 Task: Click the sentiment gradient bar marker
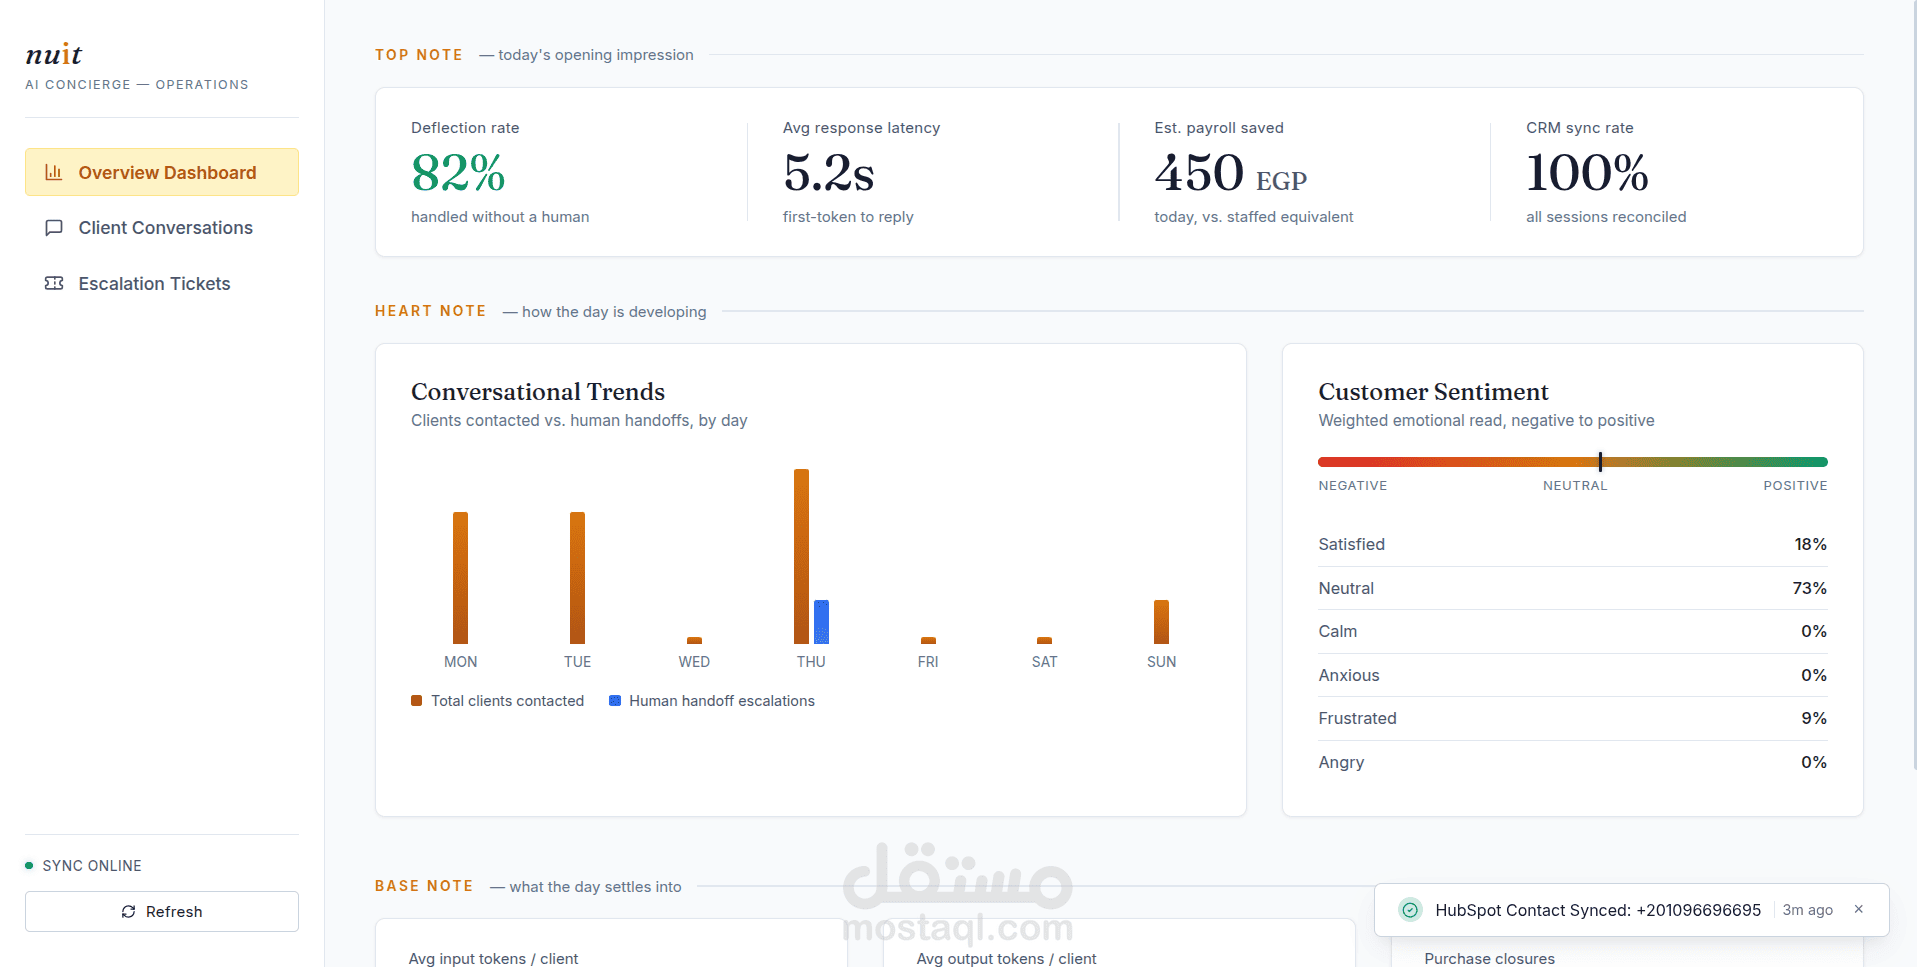tap(1600, 462)
